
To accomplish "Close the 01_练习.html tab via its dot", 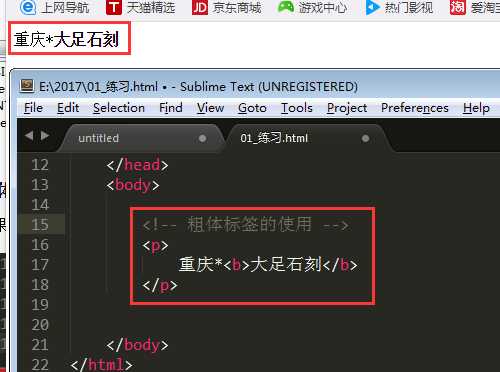I will [365, 138].
